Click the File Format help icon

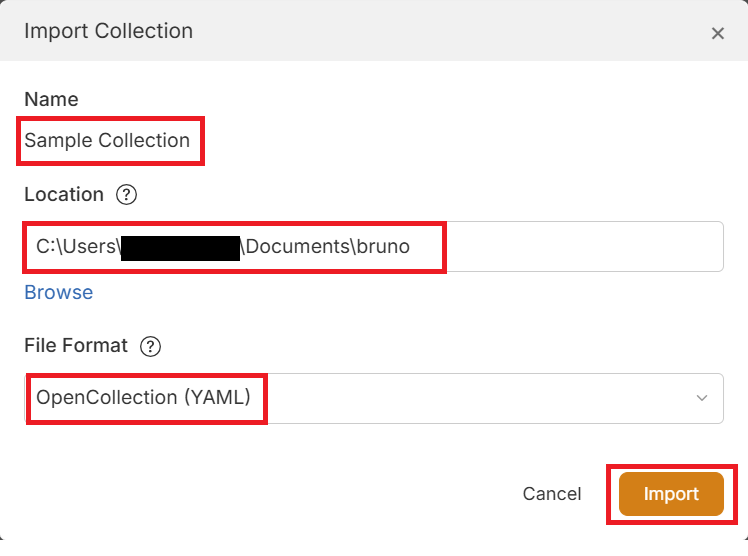coord(150,346)
